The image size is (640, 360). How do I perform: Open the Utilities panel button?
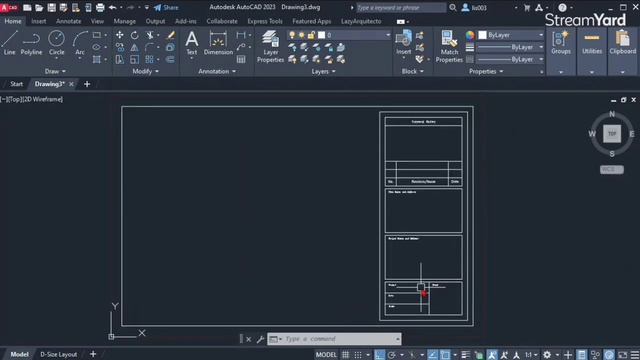tap(592, 45)
